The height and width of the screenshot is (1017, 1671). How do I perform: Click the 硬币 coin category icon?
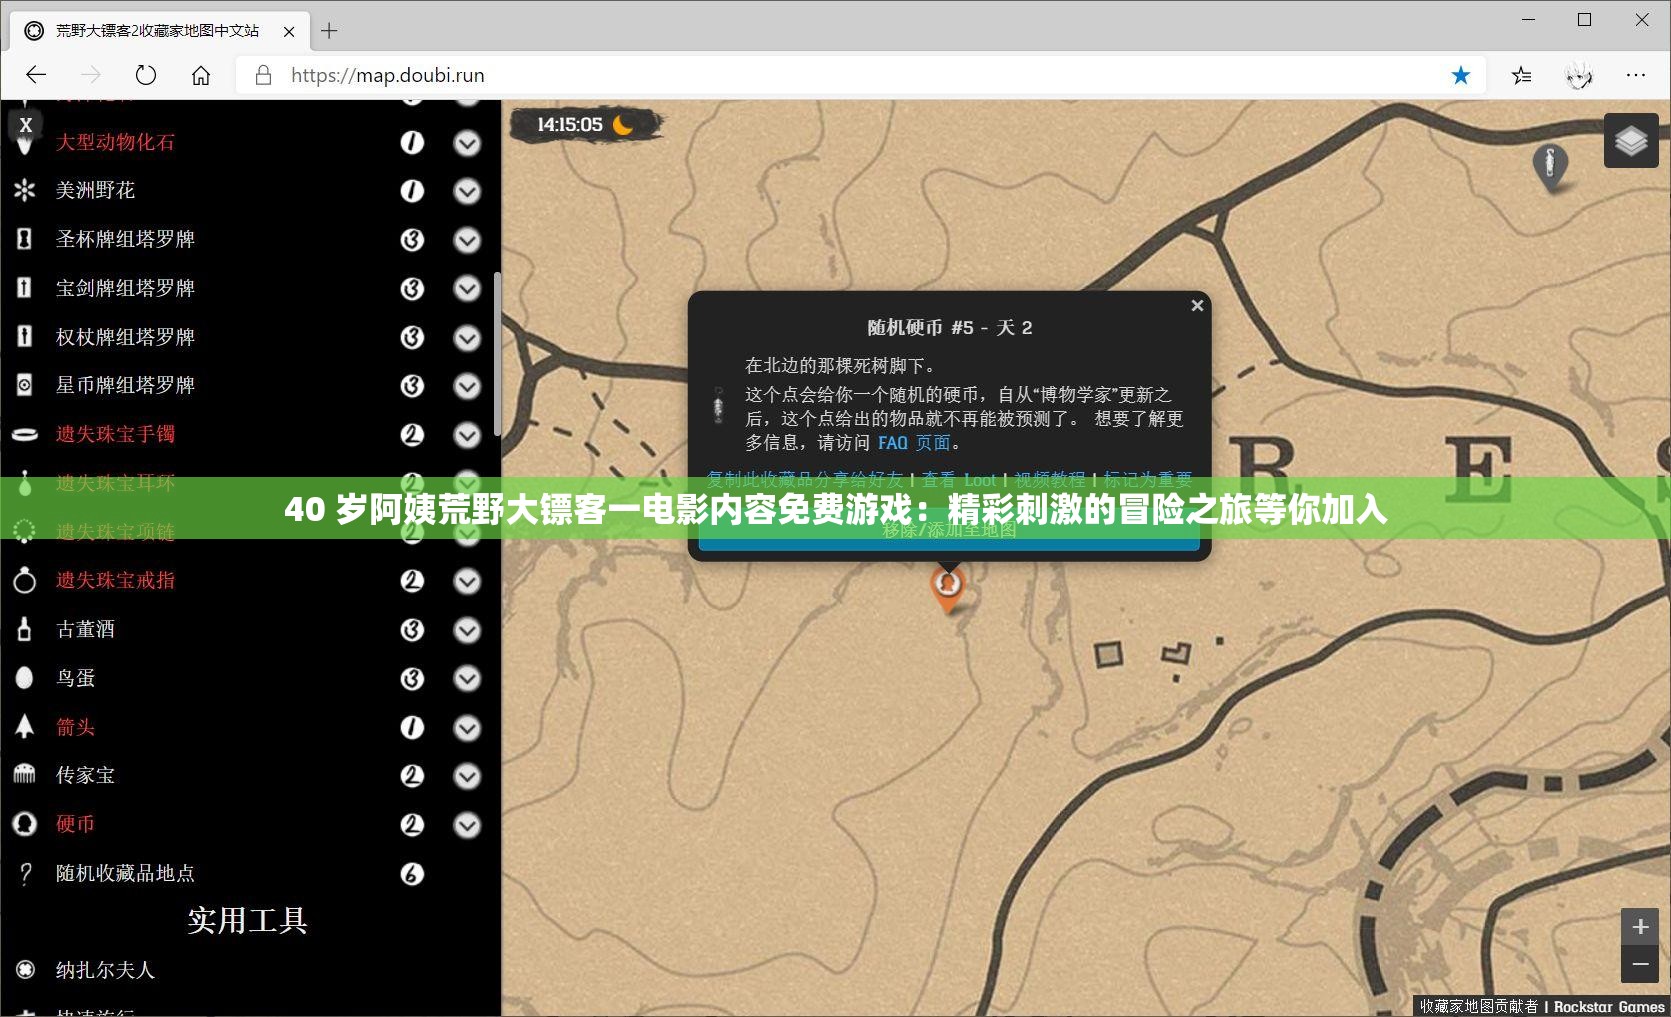click(x=25, y=823)
